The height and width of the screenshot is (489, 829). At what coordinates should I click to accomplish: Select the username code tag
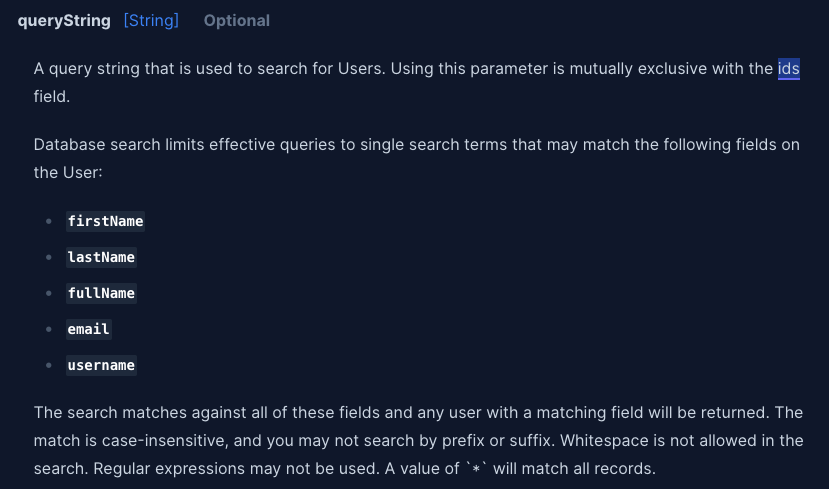[101, 365]
